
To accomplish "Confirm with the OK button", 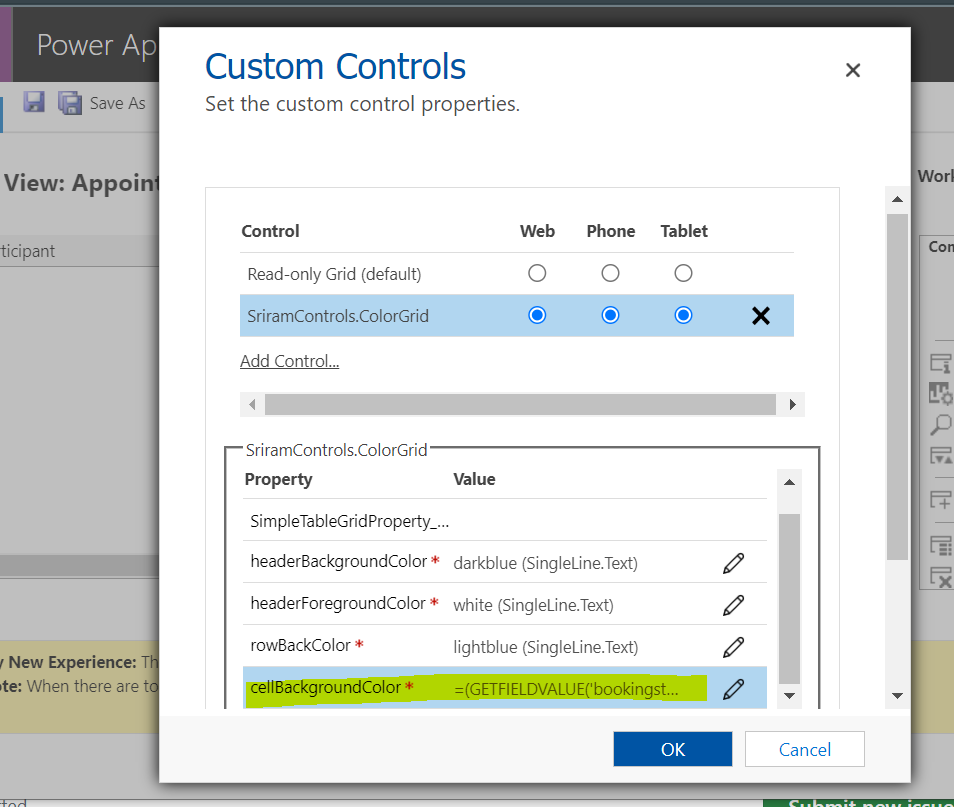I will [x=673, y=749].
